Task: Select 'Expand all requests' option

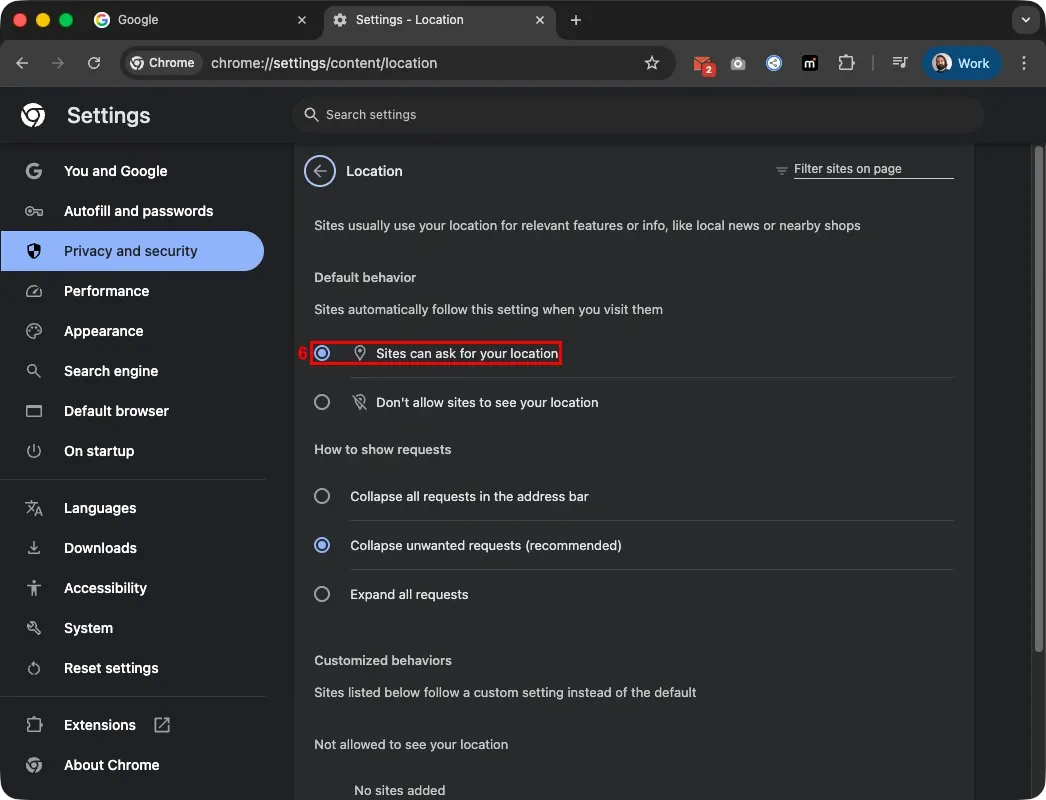Action: tap(322, 594)
